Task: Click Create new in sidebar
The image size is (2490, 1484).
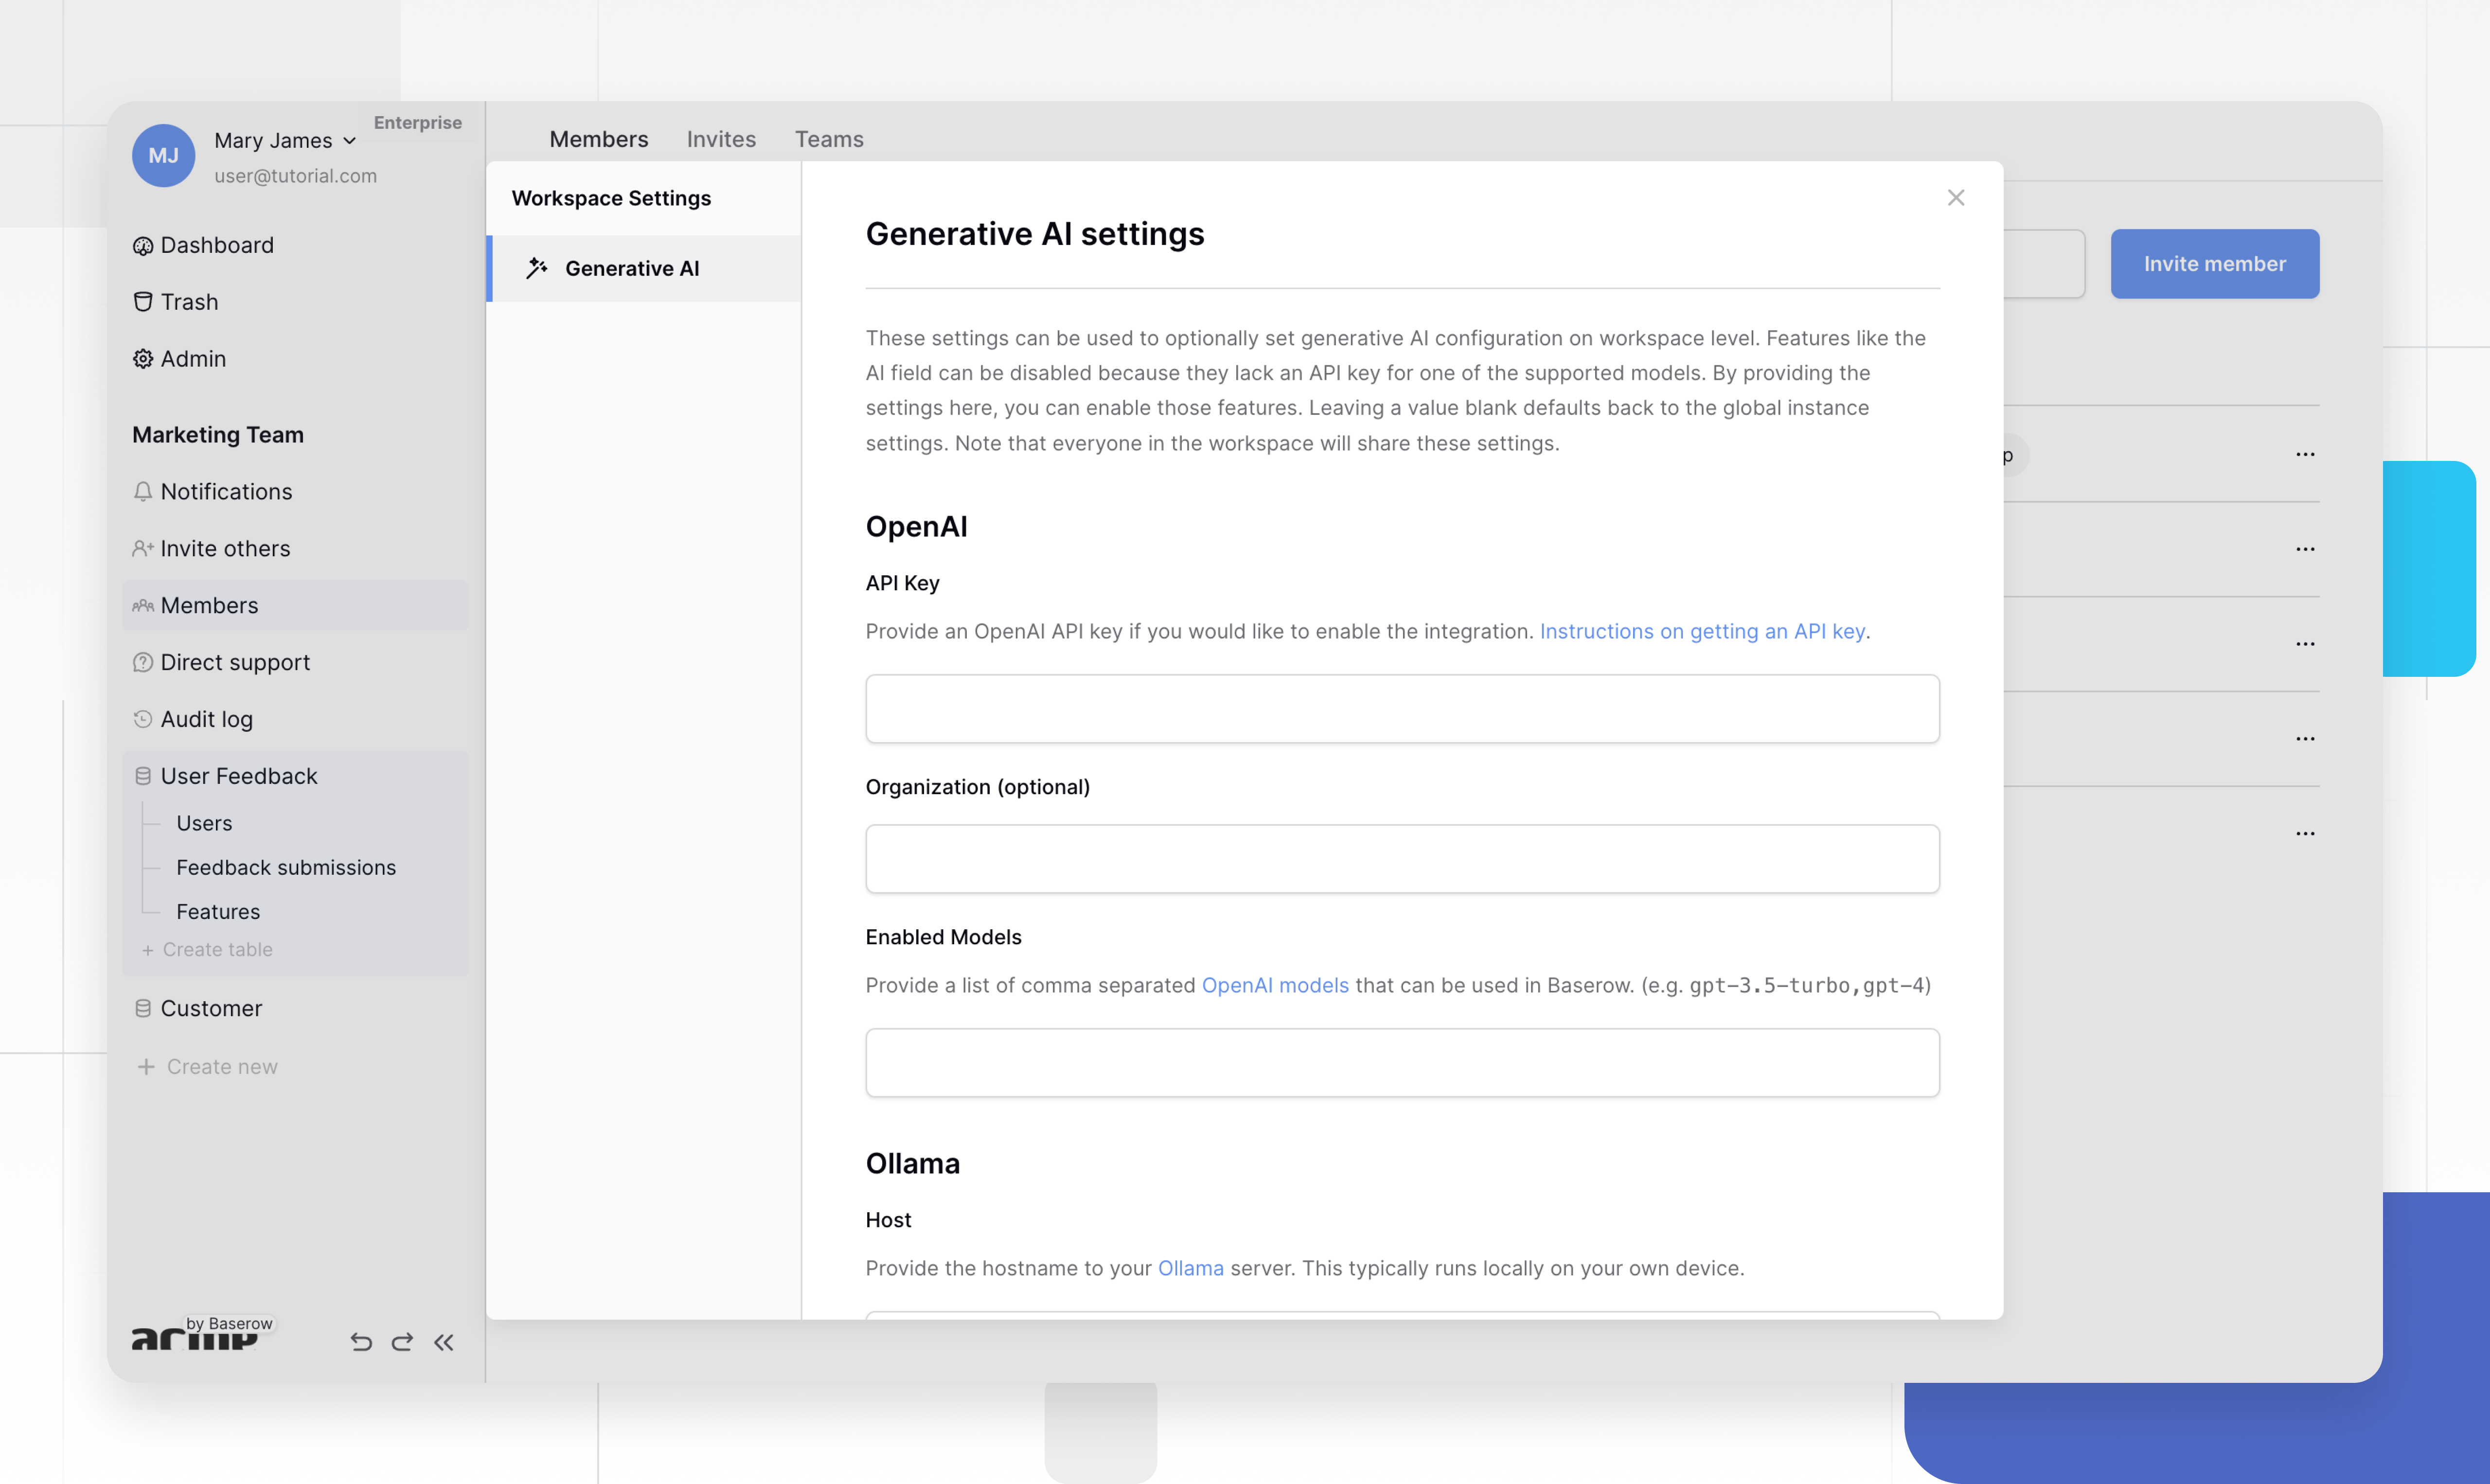Action: [x=207, y=1067]
